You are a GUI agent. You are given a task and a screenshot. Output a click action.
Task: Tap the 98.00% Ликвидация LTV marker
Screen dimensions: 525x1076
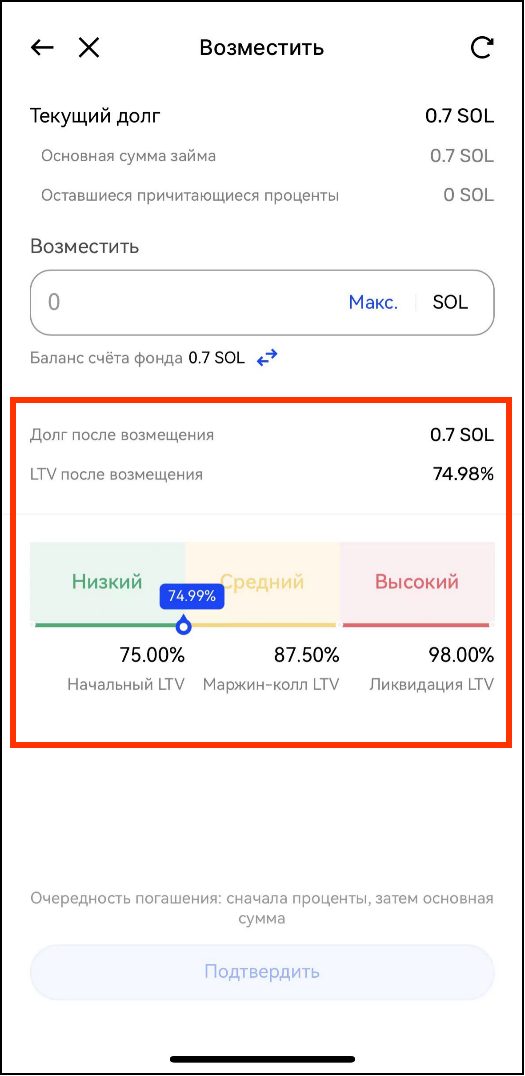pos(461,655)
